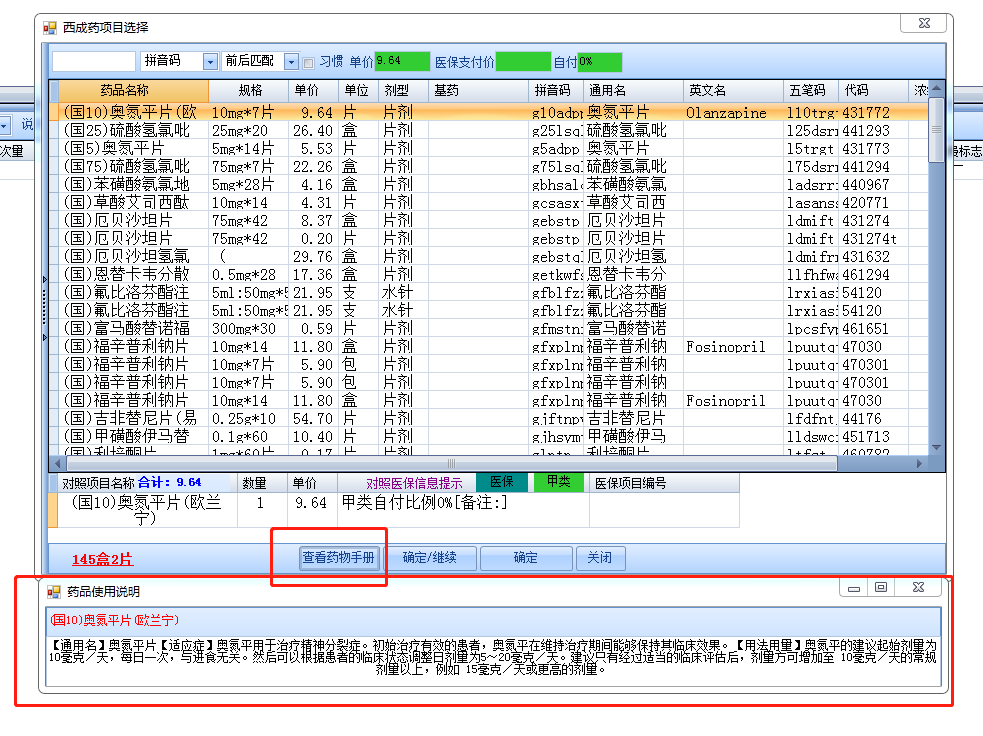This screenshot has width=983, height=736.
Task: Sort by 单价 column header in drug list
Action: coord(314,90)
